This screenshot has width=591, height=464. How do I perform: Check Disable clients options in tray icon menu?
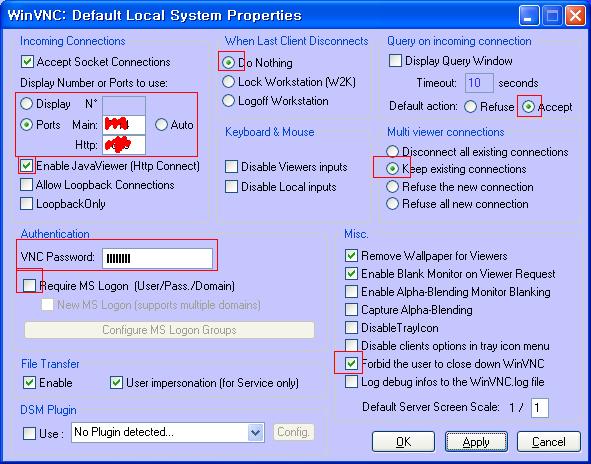[x=351, y=346]
